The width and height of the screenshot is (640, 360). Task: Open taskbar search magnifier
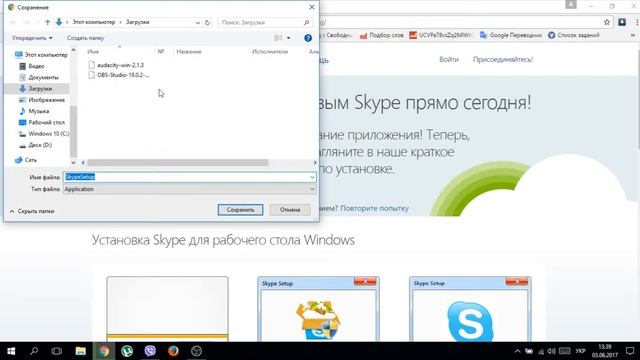34,351
